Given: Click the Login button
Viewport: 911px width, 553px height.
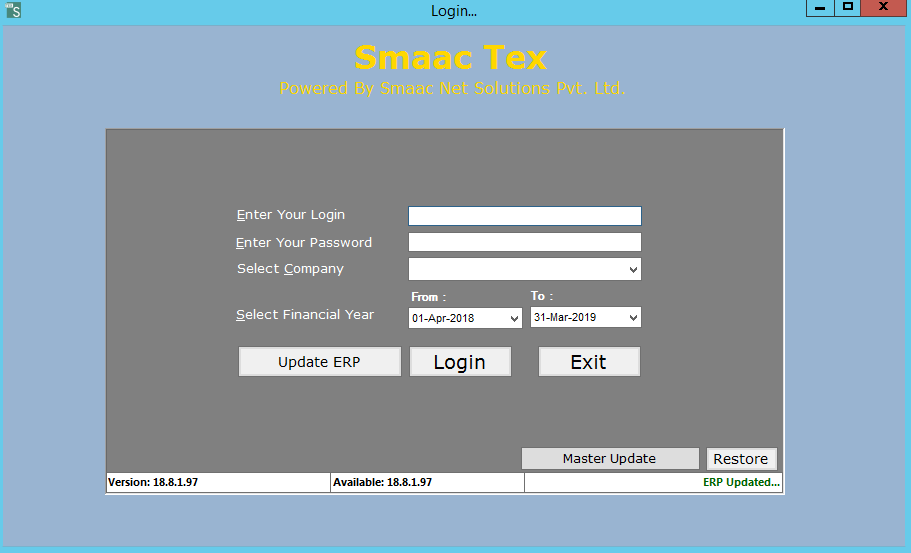Looking at the screenshot, I should [x=460, y=362].
